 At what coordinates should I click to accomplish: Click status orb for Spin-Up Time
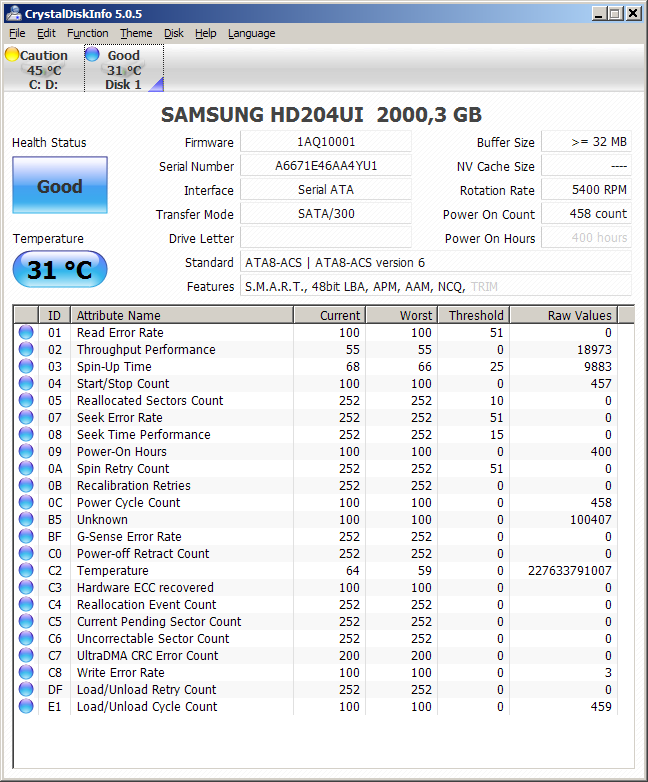pyautogui.click(x=26, y=366)
